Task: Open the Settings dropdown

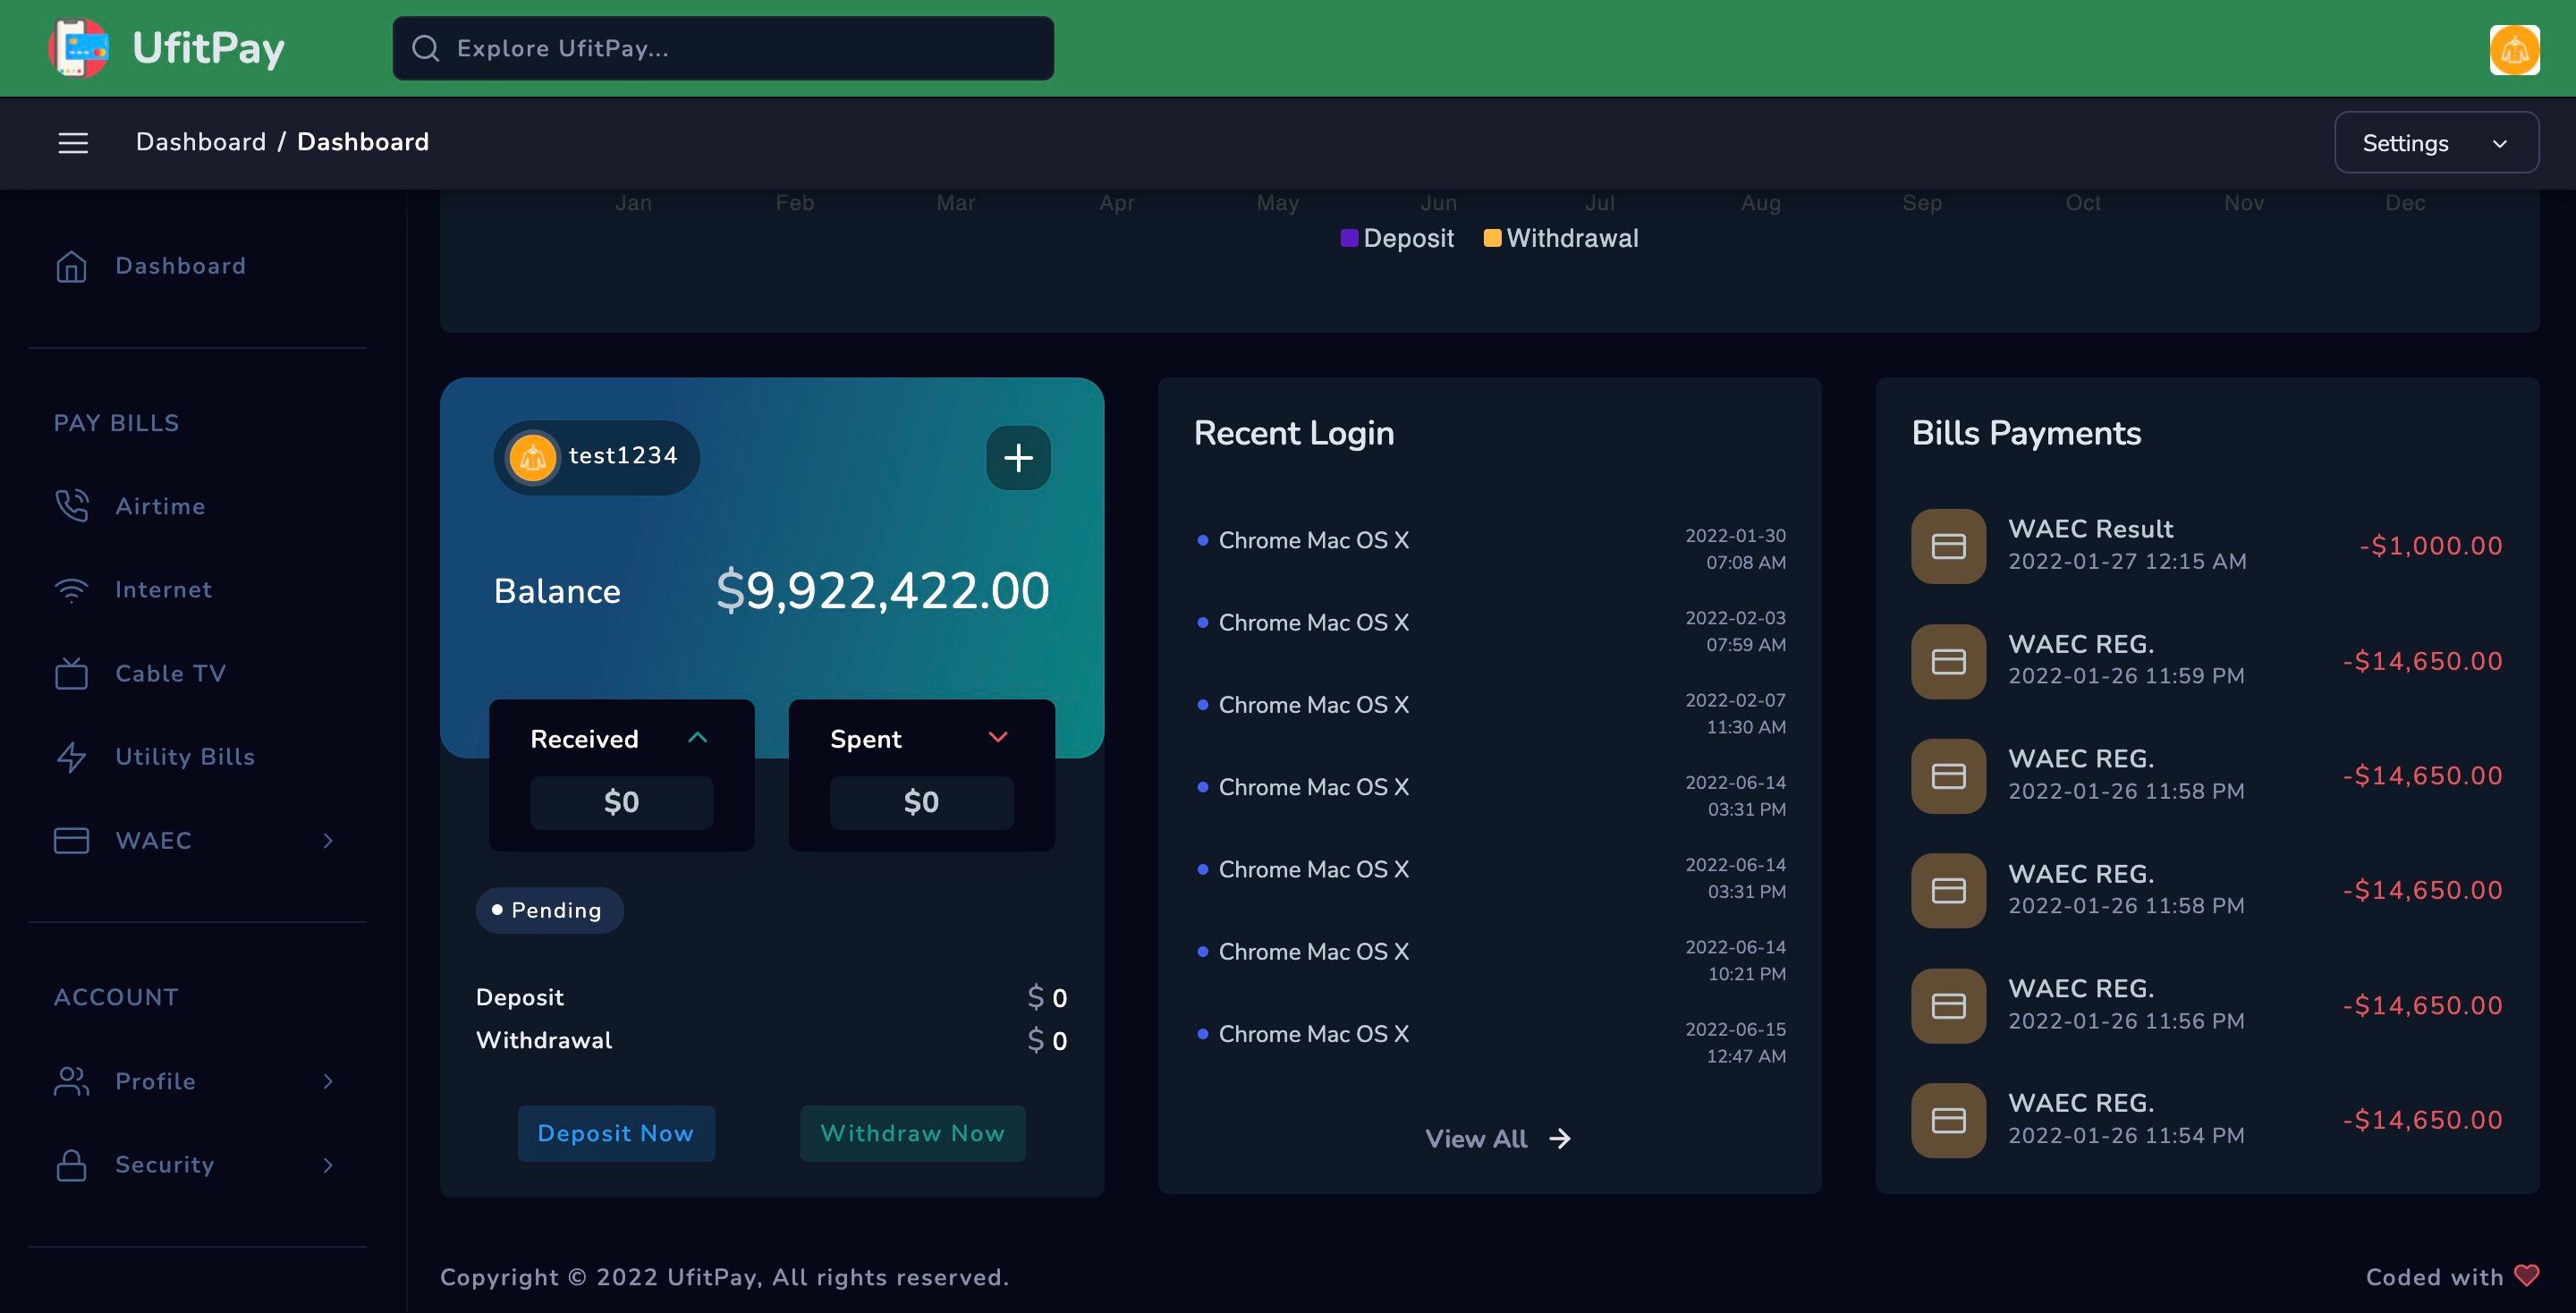Action: [x=2435, y=143]
